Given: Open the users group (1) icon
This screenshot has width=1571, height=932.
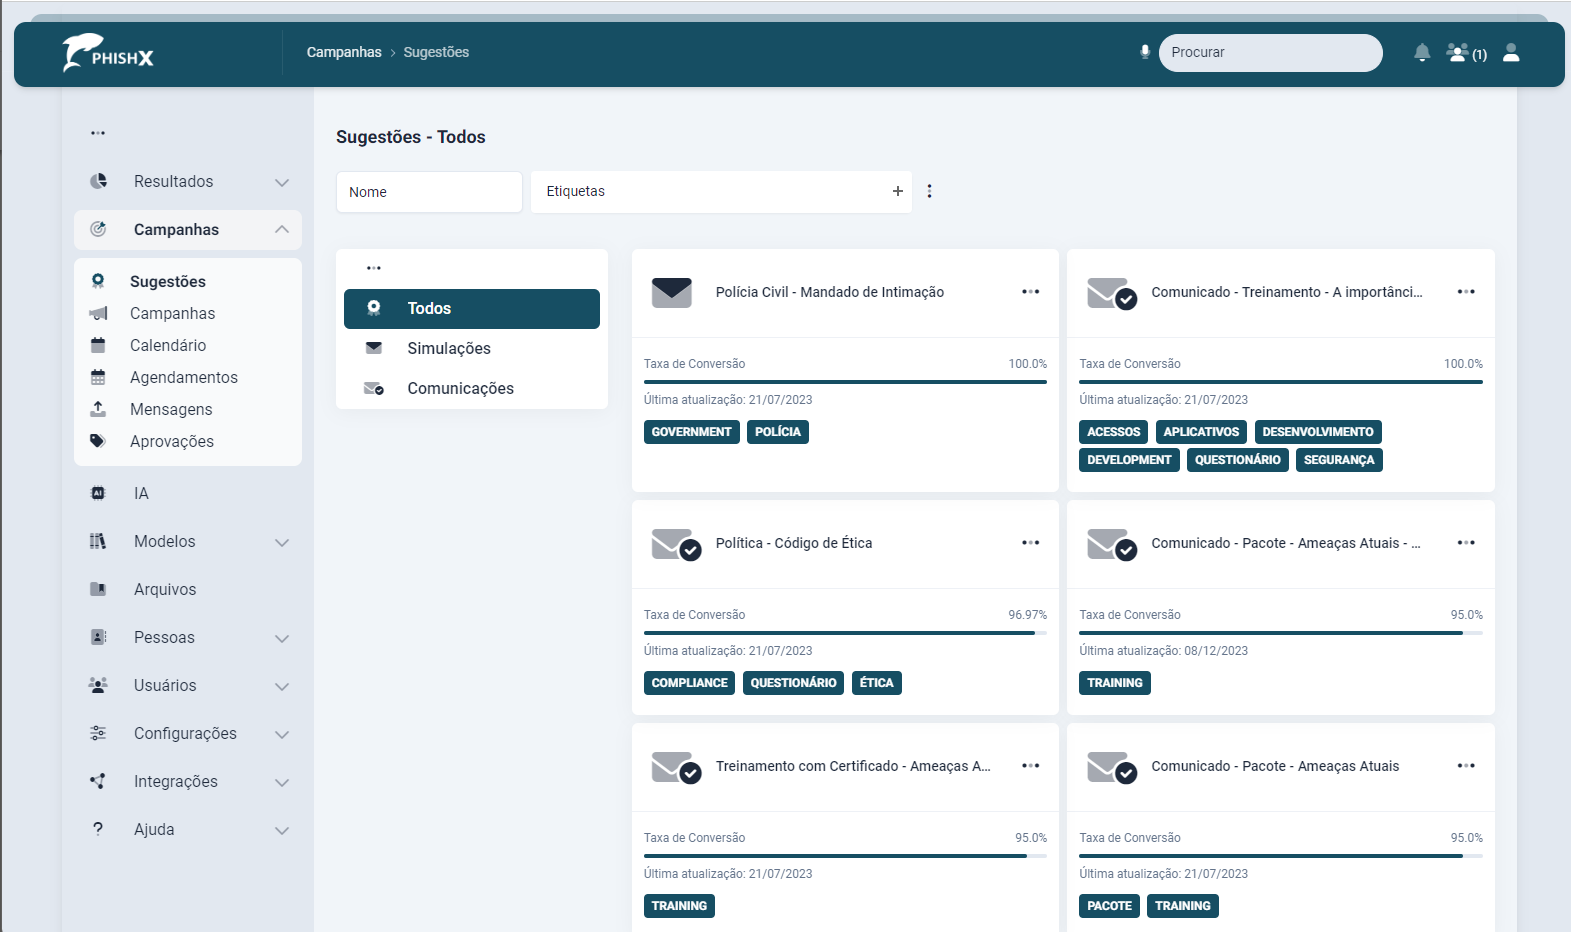Looking at the screenshot, I should point(1467,53).
